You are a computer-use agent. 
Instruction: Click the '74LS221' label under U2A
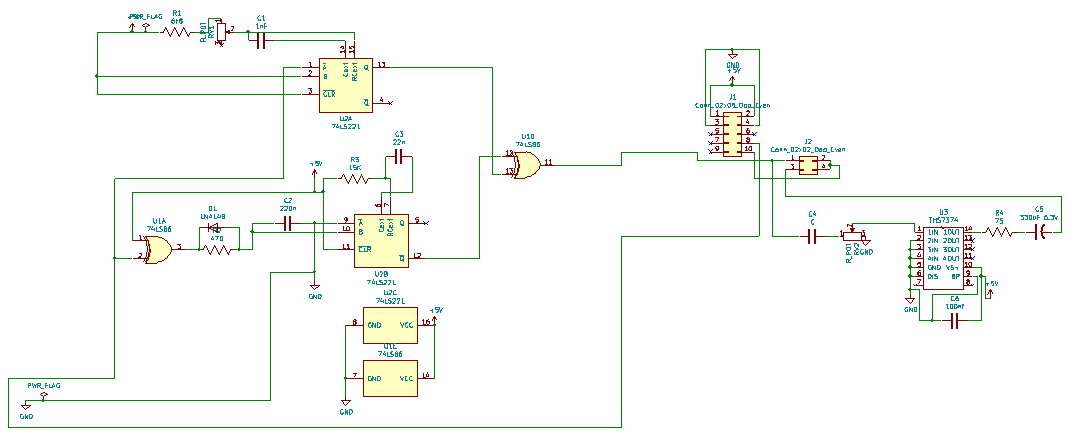346,126
